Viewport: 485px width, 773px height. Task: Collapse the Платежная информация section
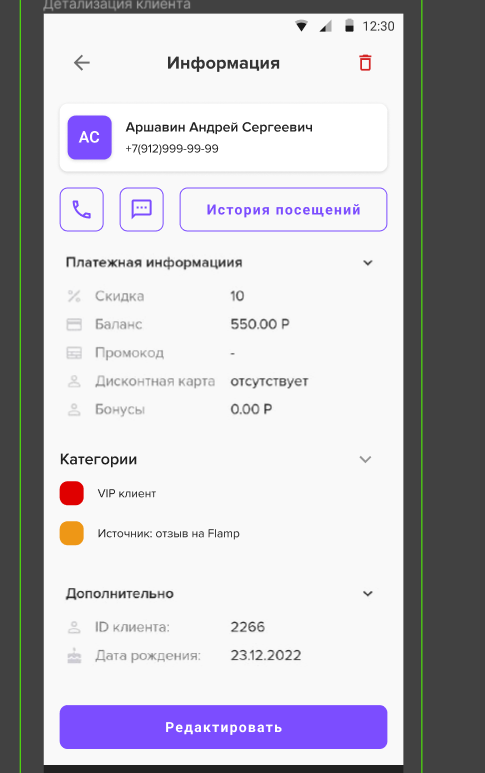tap(368, 263)
